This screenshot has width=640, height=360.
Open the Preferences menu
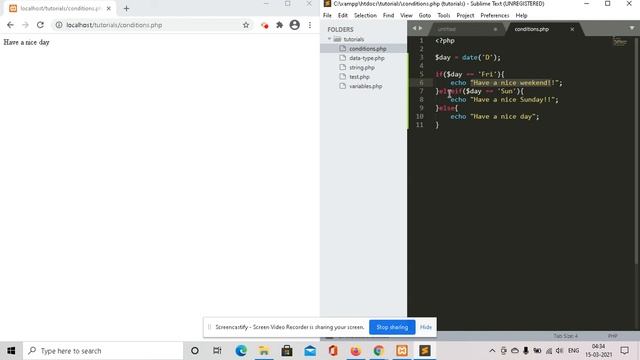pos(495,16)
